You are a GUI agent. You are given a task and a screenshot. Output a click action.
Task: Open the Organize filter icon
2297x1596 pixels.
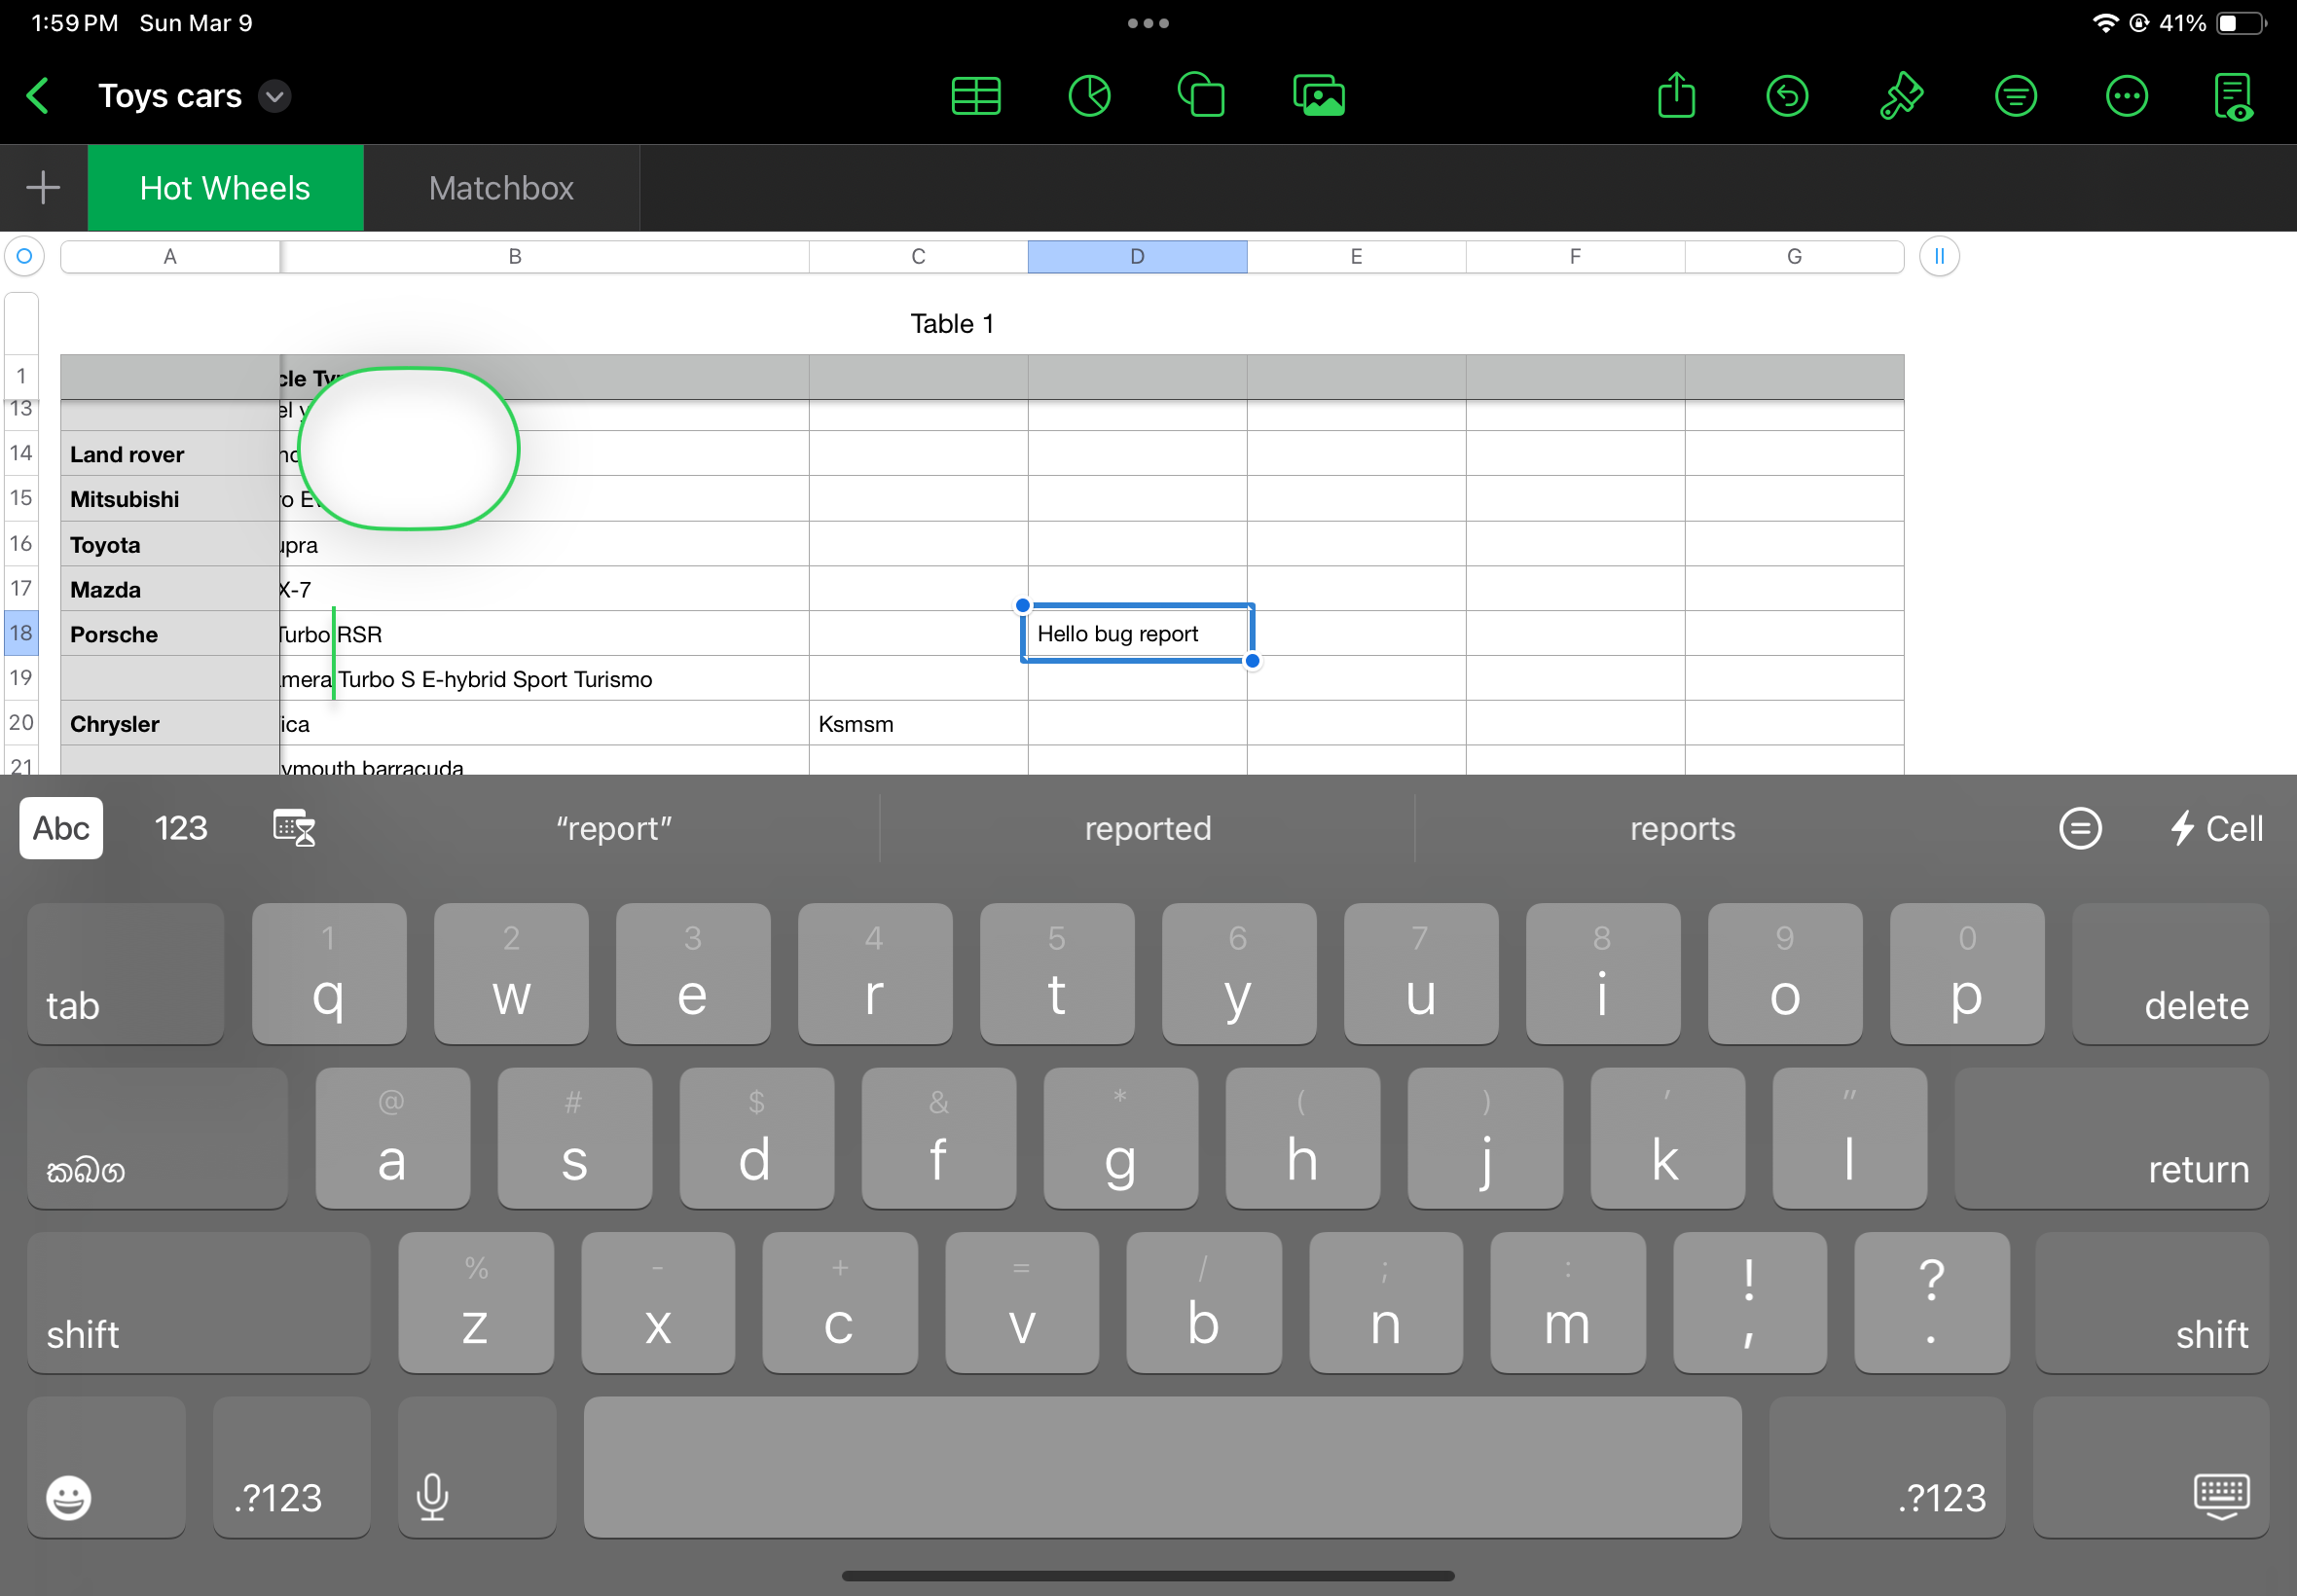(x=2015, y=97)
